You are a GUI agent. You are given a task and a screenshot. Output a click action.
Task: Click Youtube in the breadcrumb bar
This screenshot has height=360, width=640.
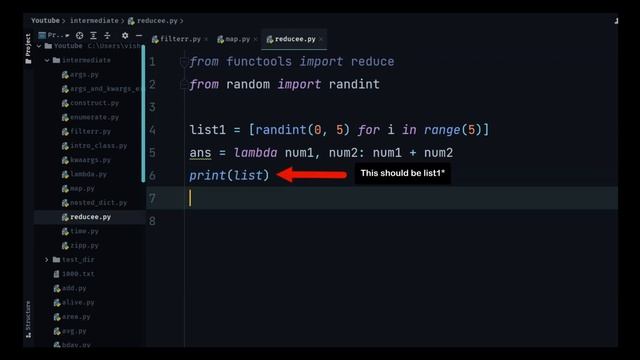45,20
